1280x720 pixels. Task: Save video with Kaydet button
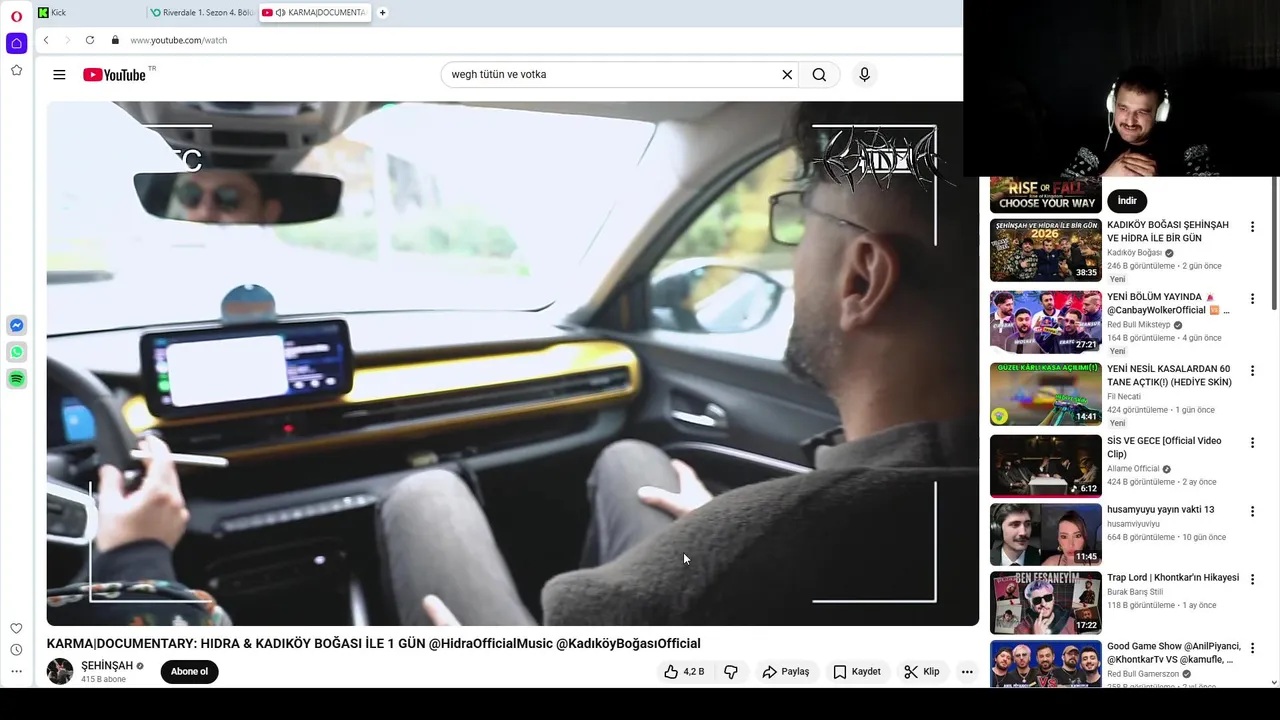point(857,672)
